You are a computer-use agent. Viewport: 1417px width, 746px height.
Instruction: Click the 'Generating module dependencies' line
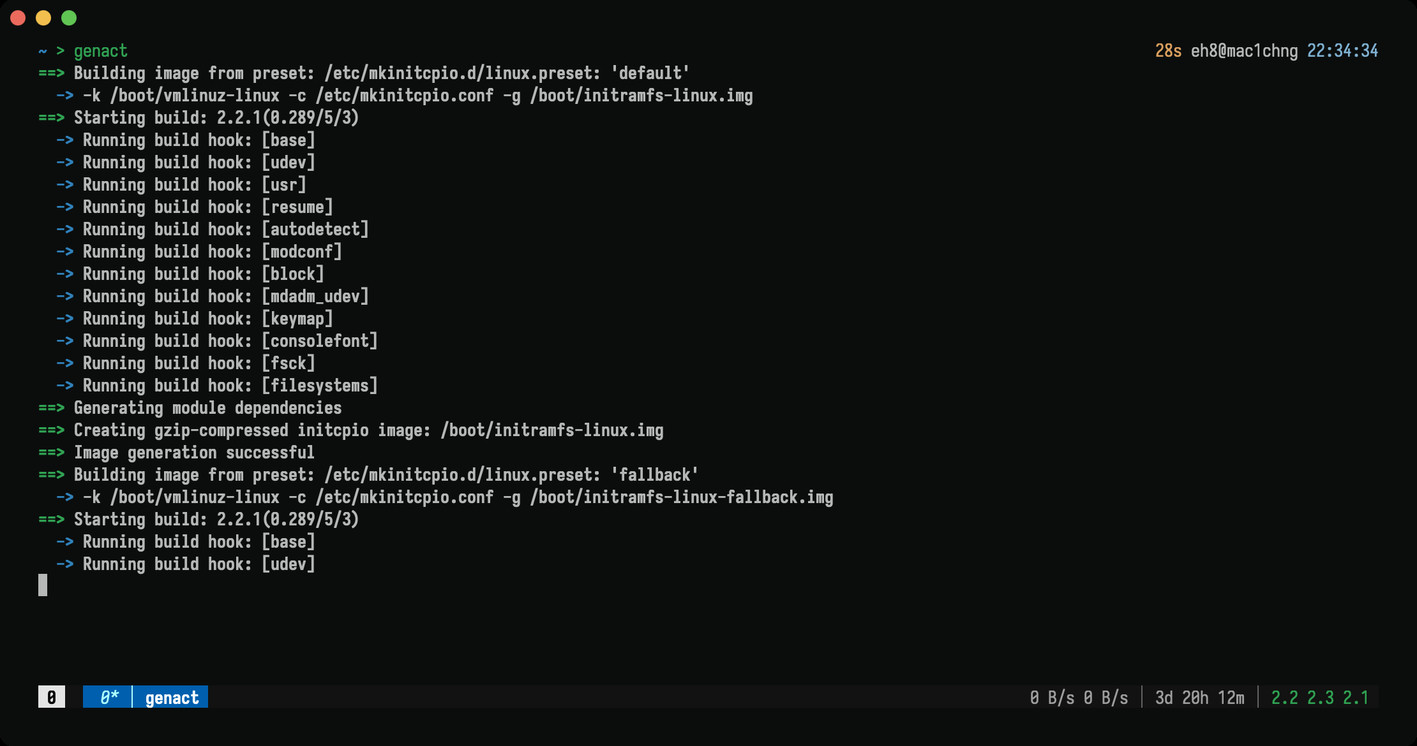190,408
